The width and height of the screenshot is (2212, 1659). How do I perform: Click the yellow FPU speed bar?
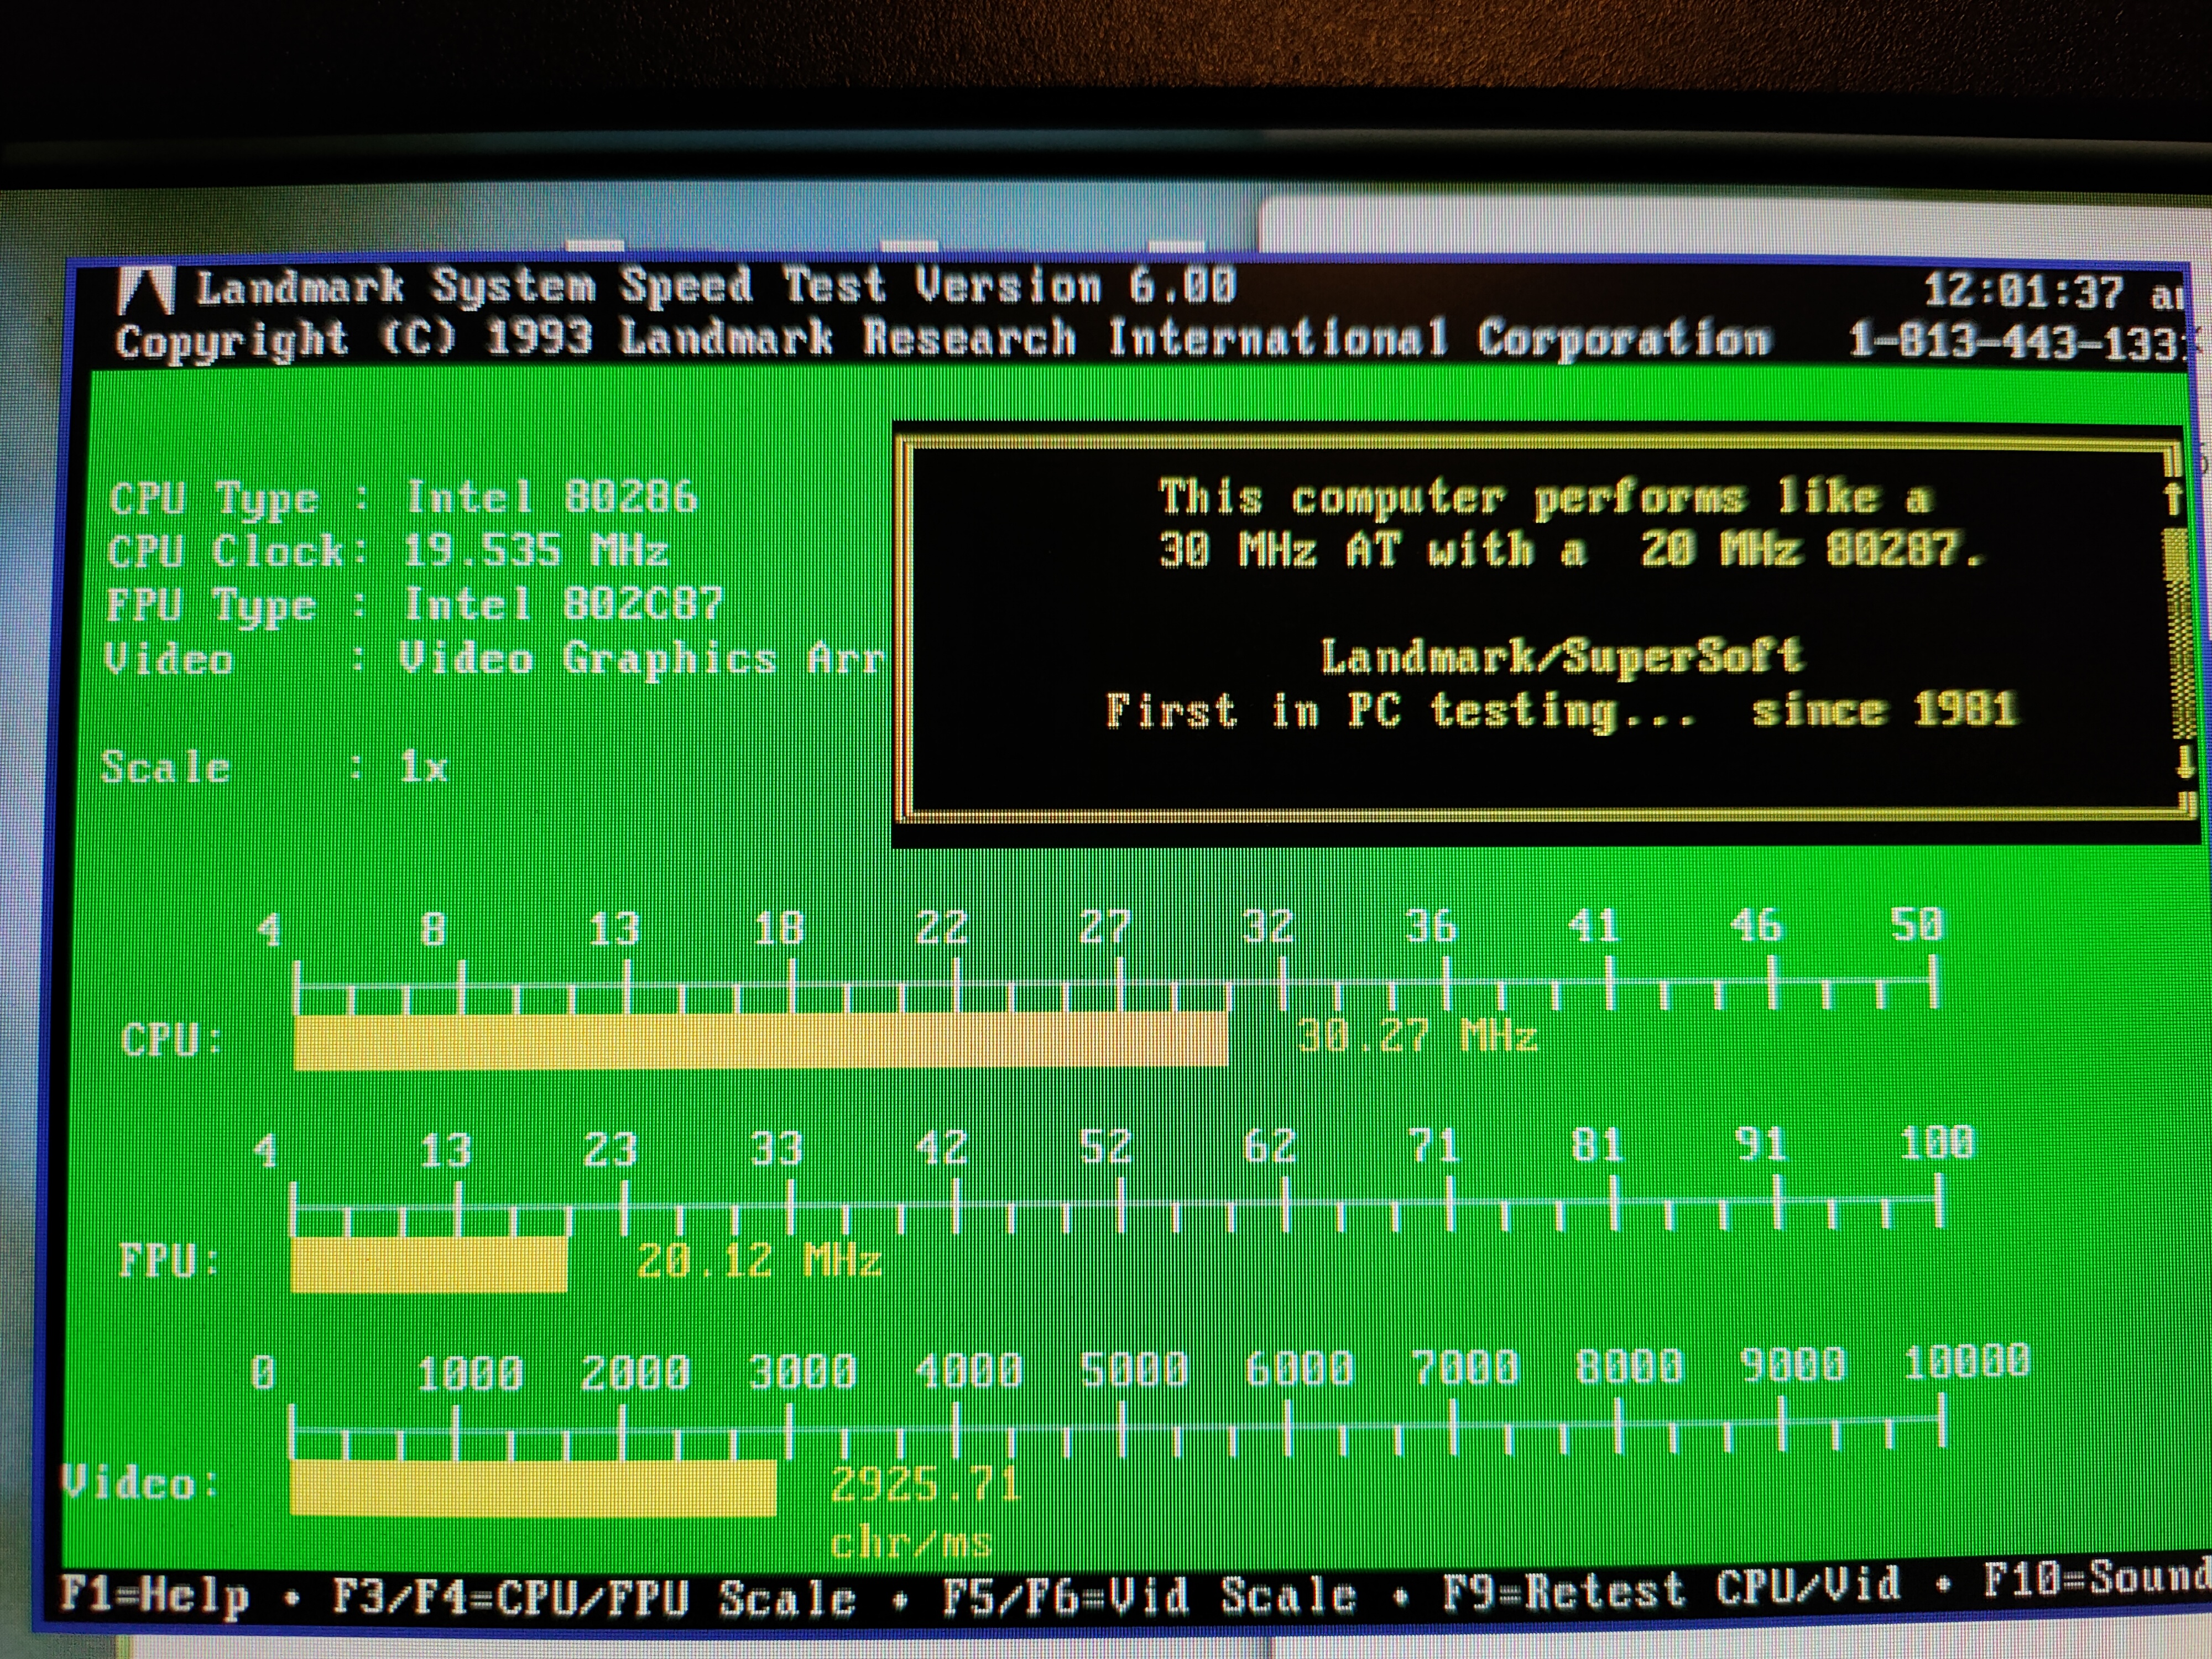(x=430, y=1264)
